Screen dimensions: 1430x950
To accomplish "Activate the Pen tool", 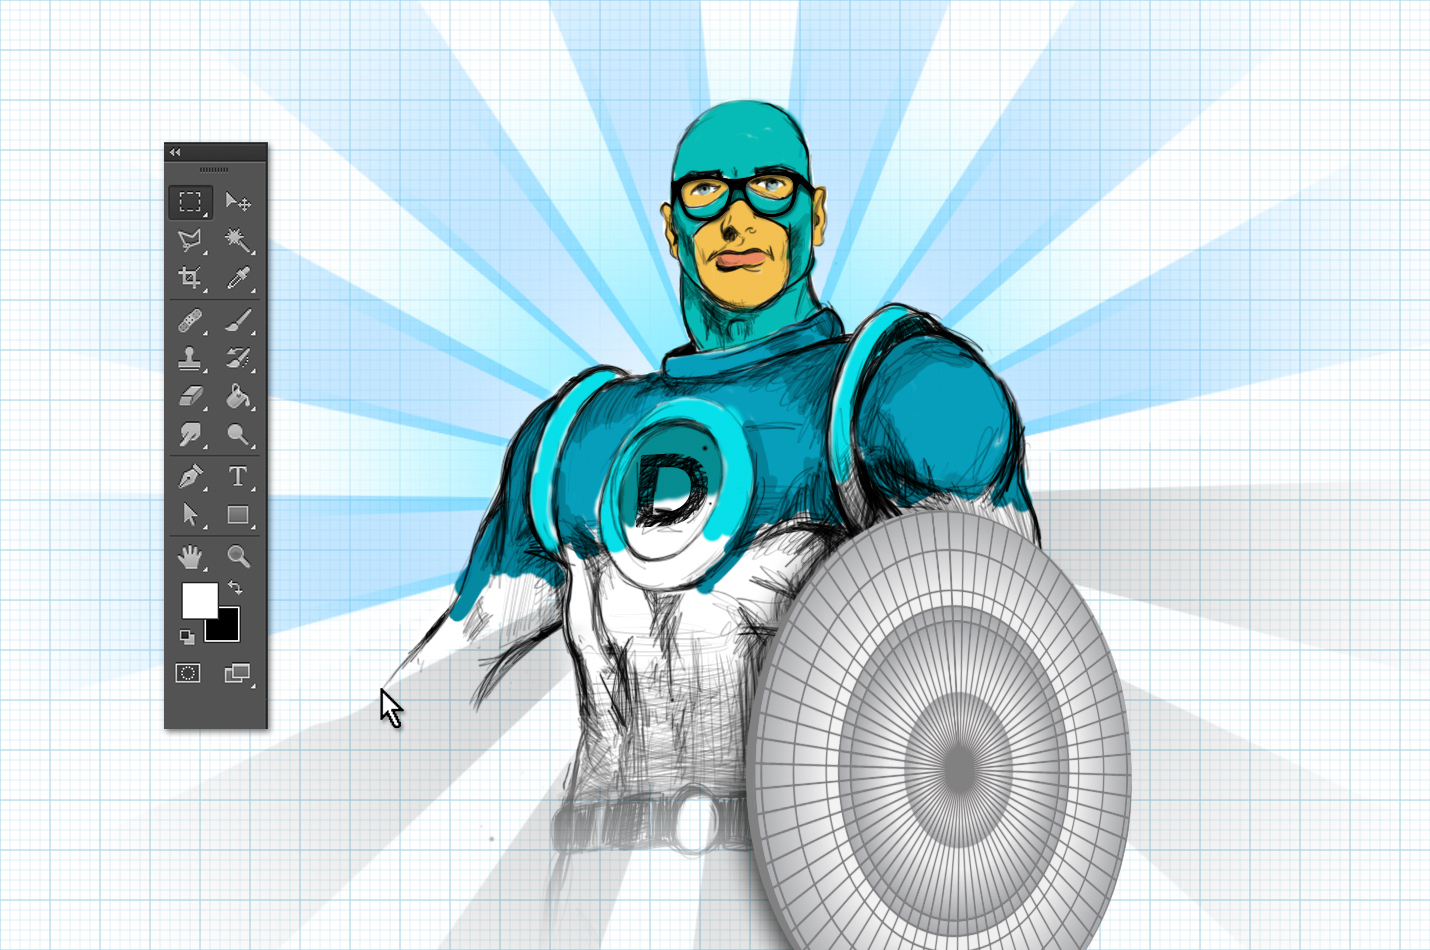I will click(190, 477).
